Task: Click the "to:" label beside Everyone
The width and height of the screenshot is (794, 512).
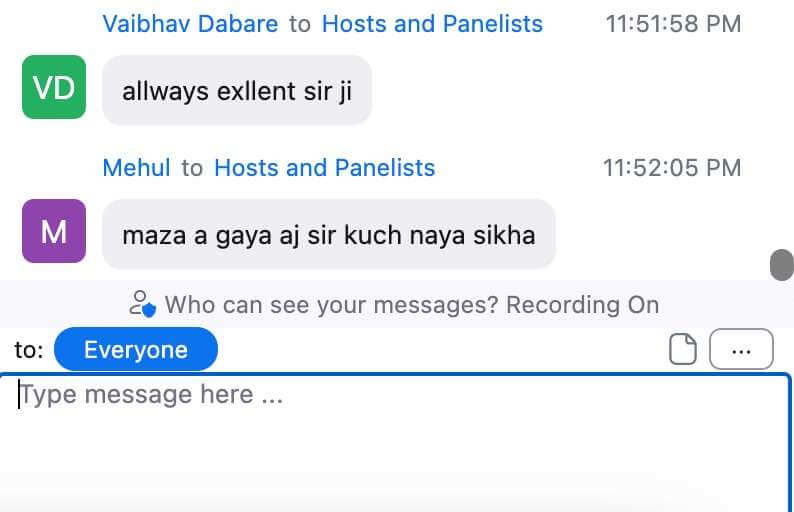Action: (x=29, y=350)
